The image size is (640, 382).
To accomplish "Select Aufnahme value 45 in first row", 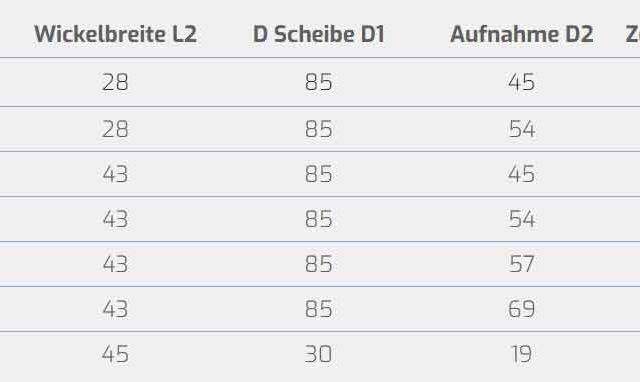I will pyautogui.click(x=522, y=82).
